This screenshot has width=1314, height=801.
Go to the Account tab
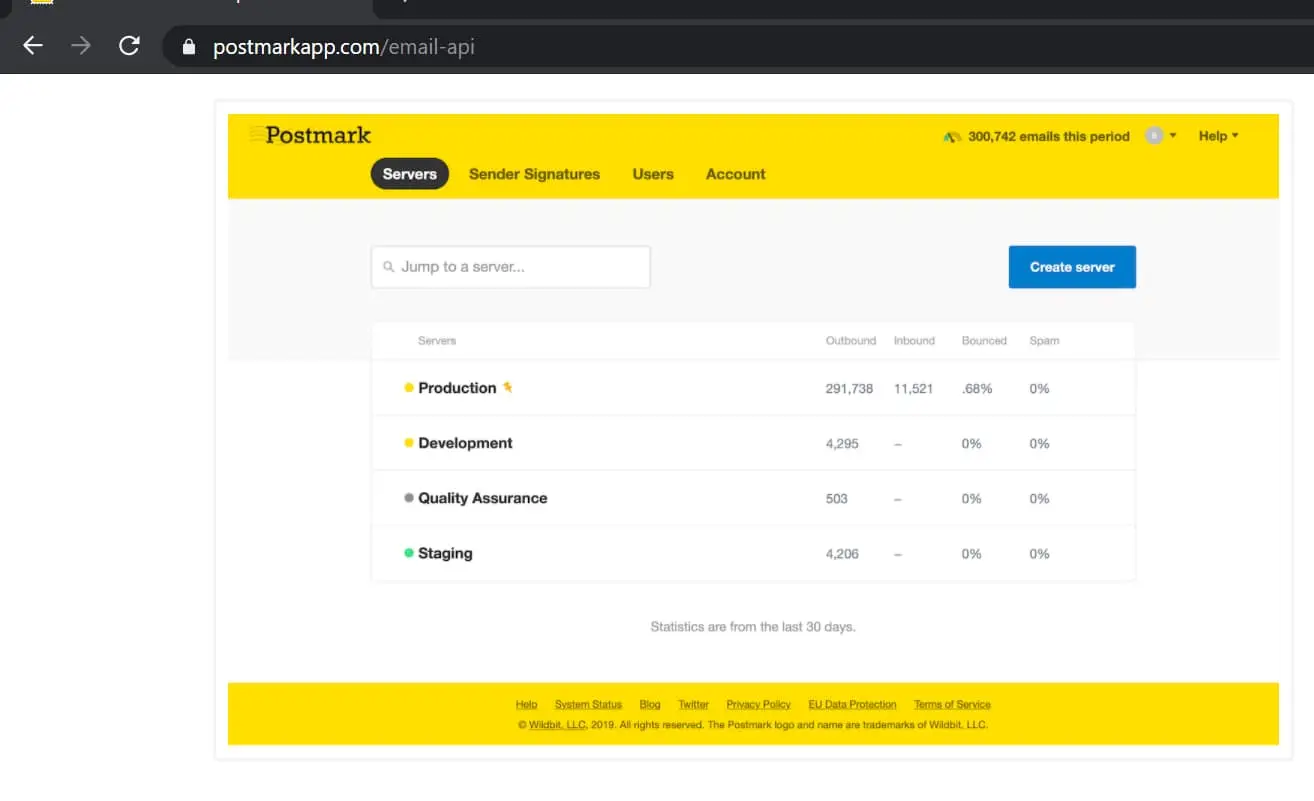tap(736, 174)
